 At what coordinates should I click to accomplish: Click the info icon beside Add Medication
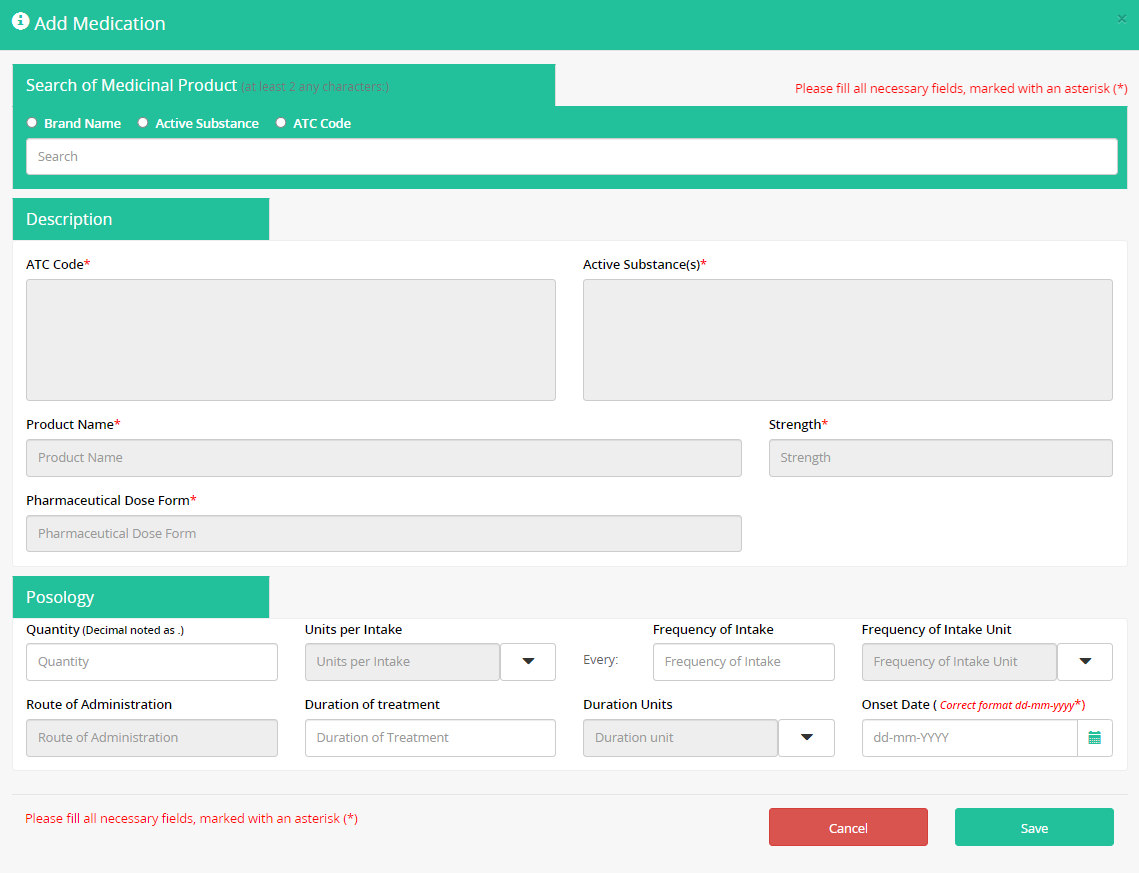(x=20, y=21)
